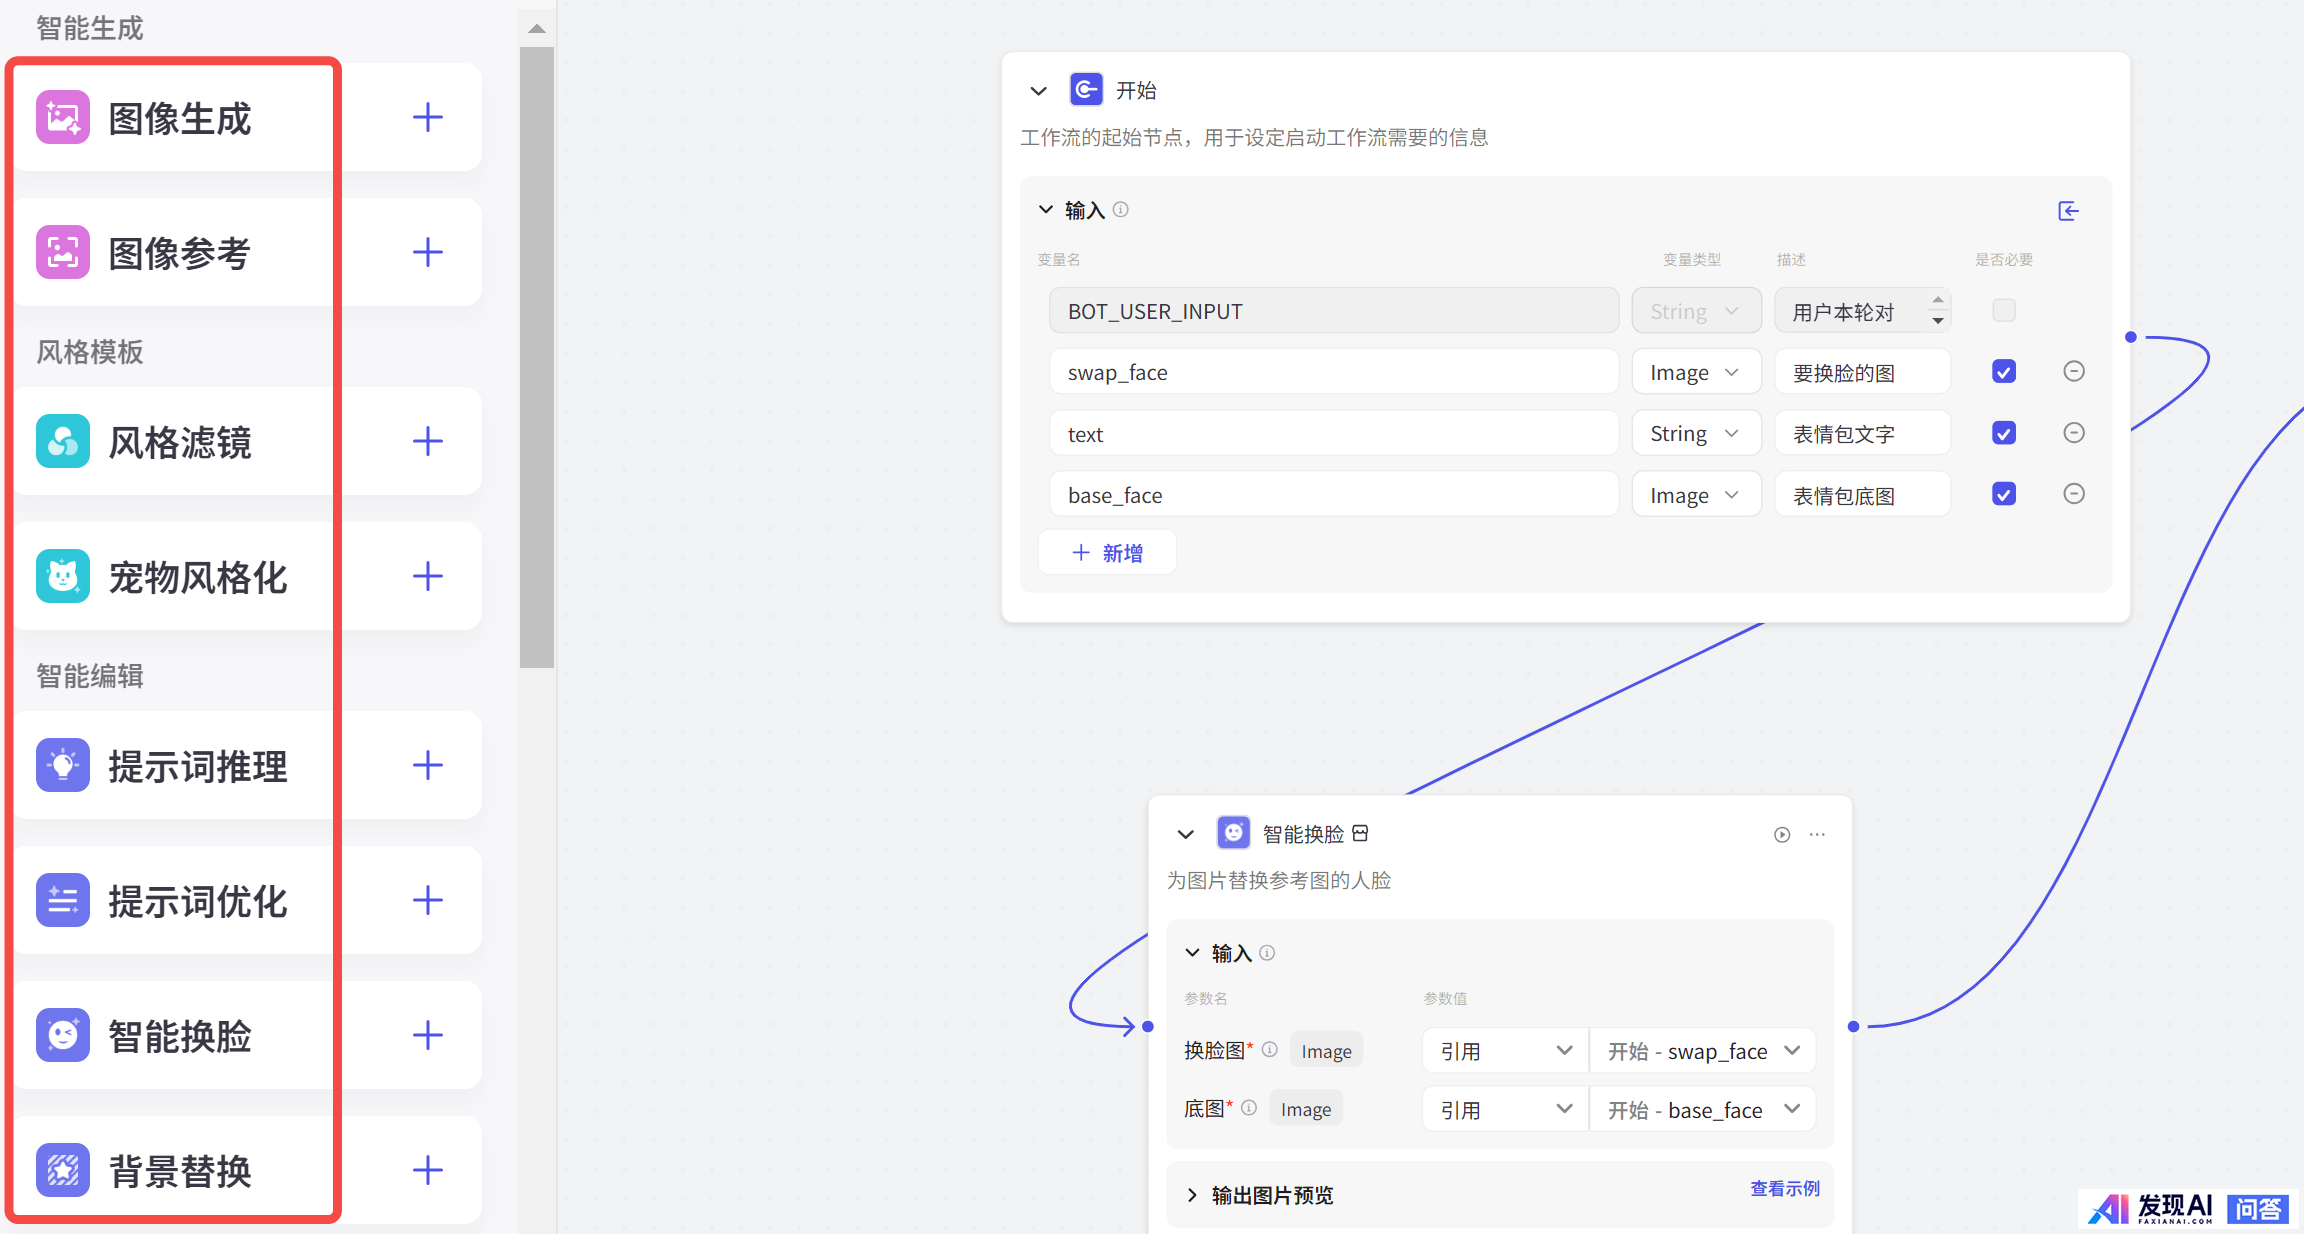Image resolution: width=2304 pixels, height=1234 pixels.
Task: Click the 风格滤镜 filter icon
Action: [62, 441]
